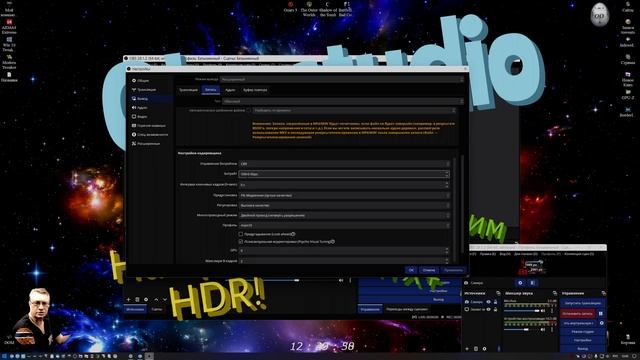Open the Управление битрейтом CBR dropdown
The width and height of the screenshot is (640, 360).
point(344,164)
